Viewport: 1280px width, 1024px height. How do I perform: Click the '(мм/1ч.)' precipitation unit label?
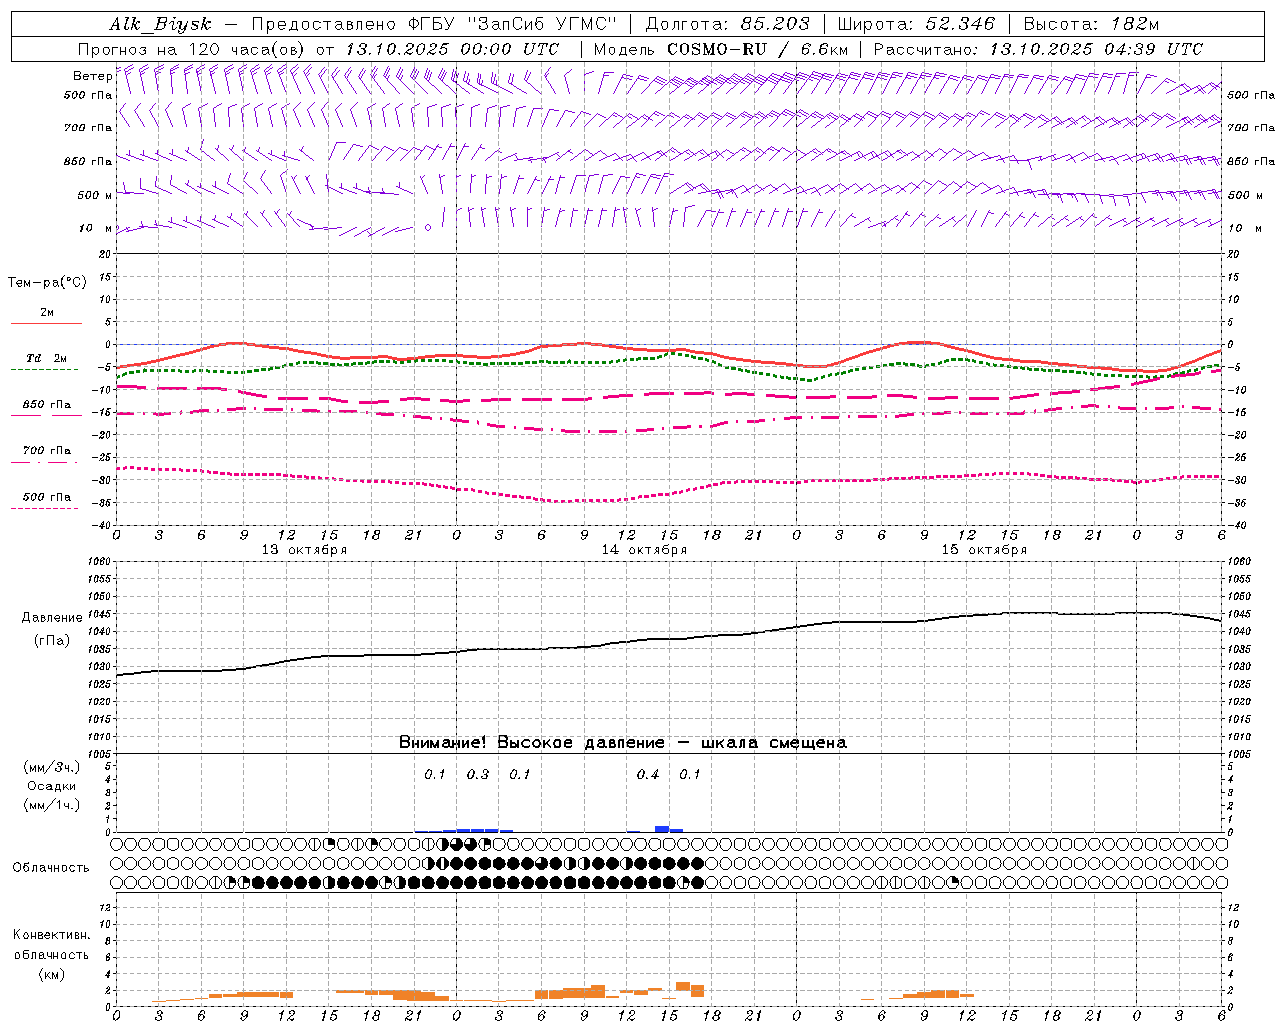(x=52, y=805)
